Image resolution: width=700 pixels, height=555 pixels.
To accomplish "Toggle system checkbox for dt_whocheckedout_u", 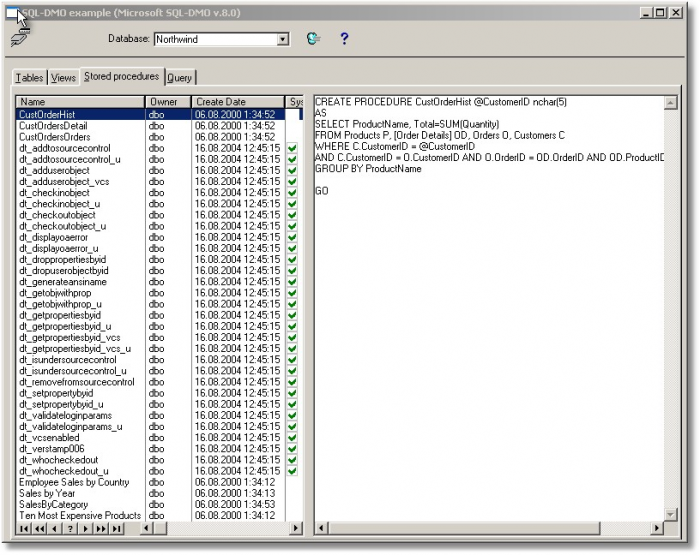I will click(x=292, y=471).
